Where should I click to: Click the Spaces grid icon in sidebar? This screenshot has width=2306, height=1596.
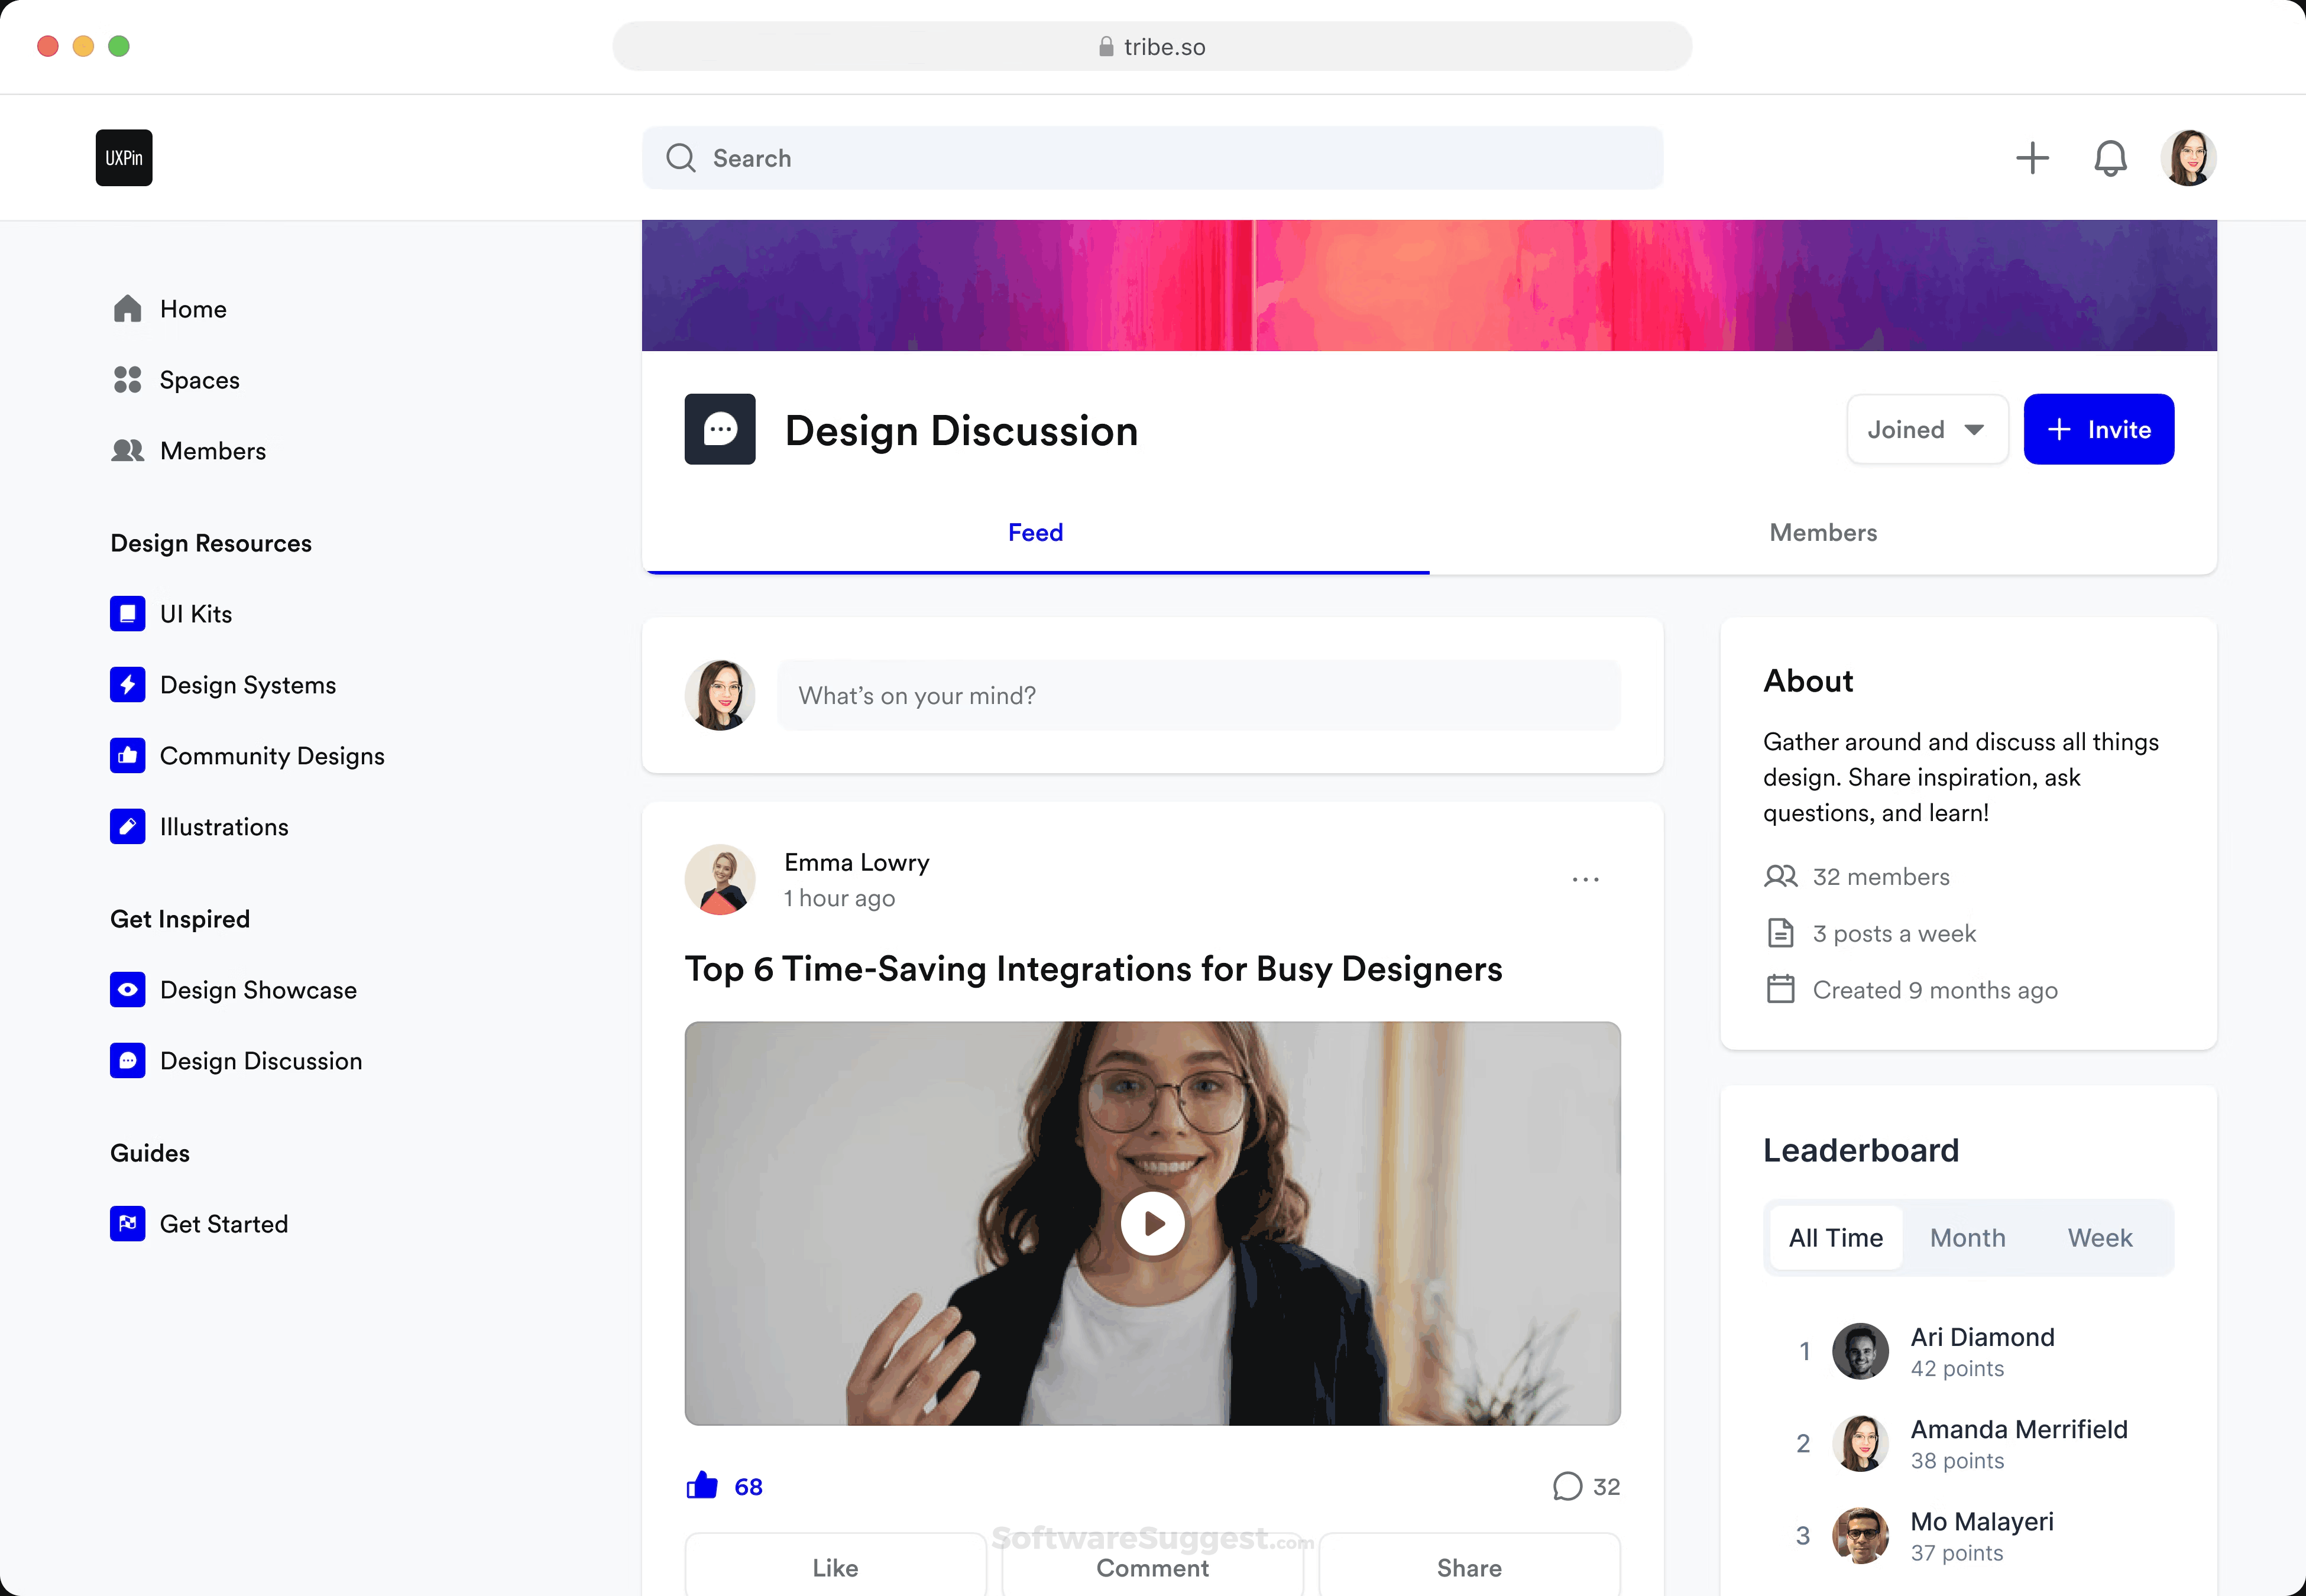pos(127,380)
